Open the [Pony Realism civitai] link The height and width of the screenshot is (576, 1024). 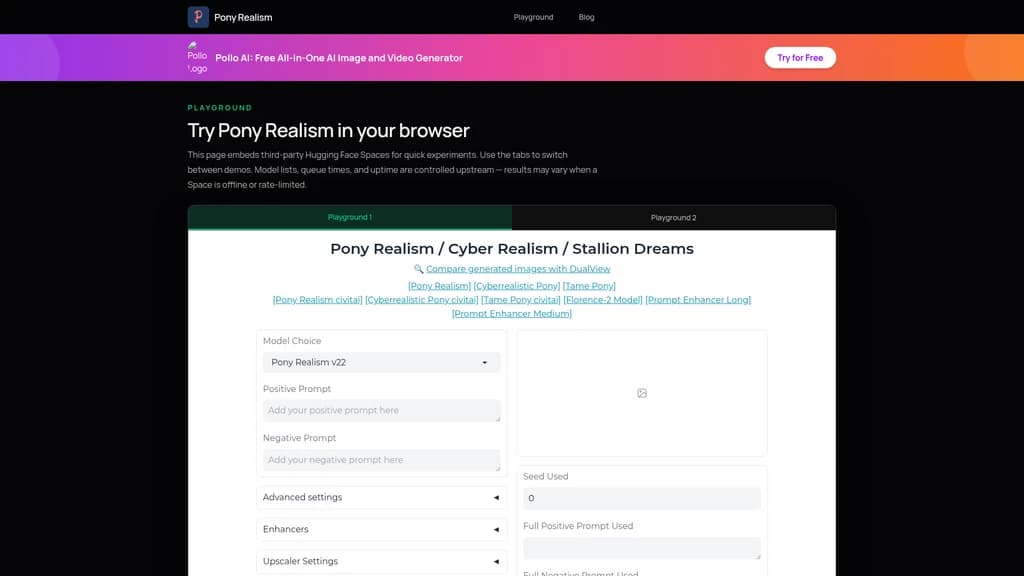pyautogui.click(x=317, y=300)
